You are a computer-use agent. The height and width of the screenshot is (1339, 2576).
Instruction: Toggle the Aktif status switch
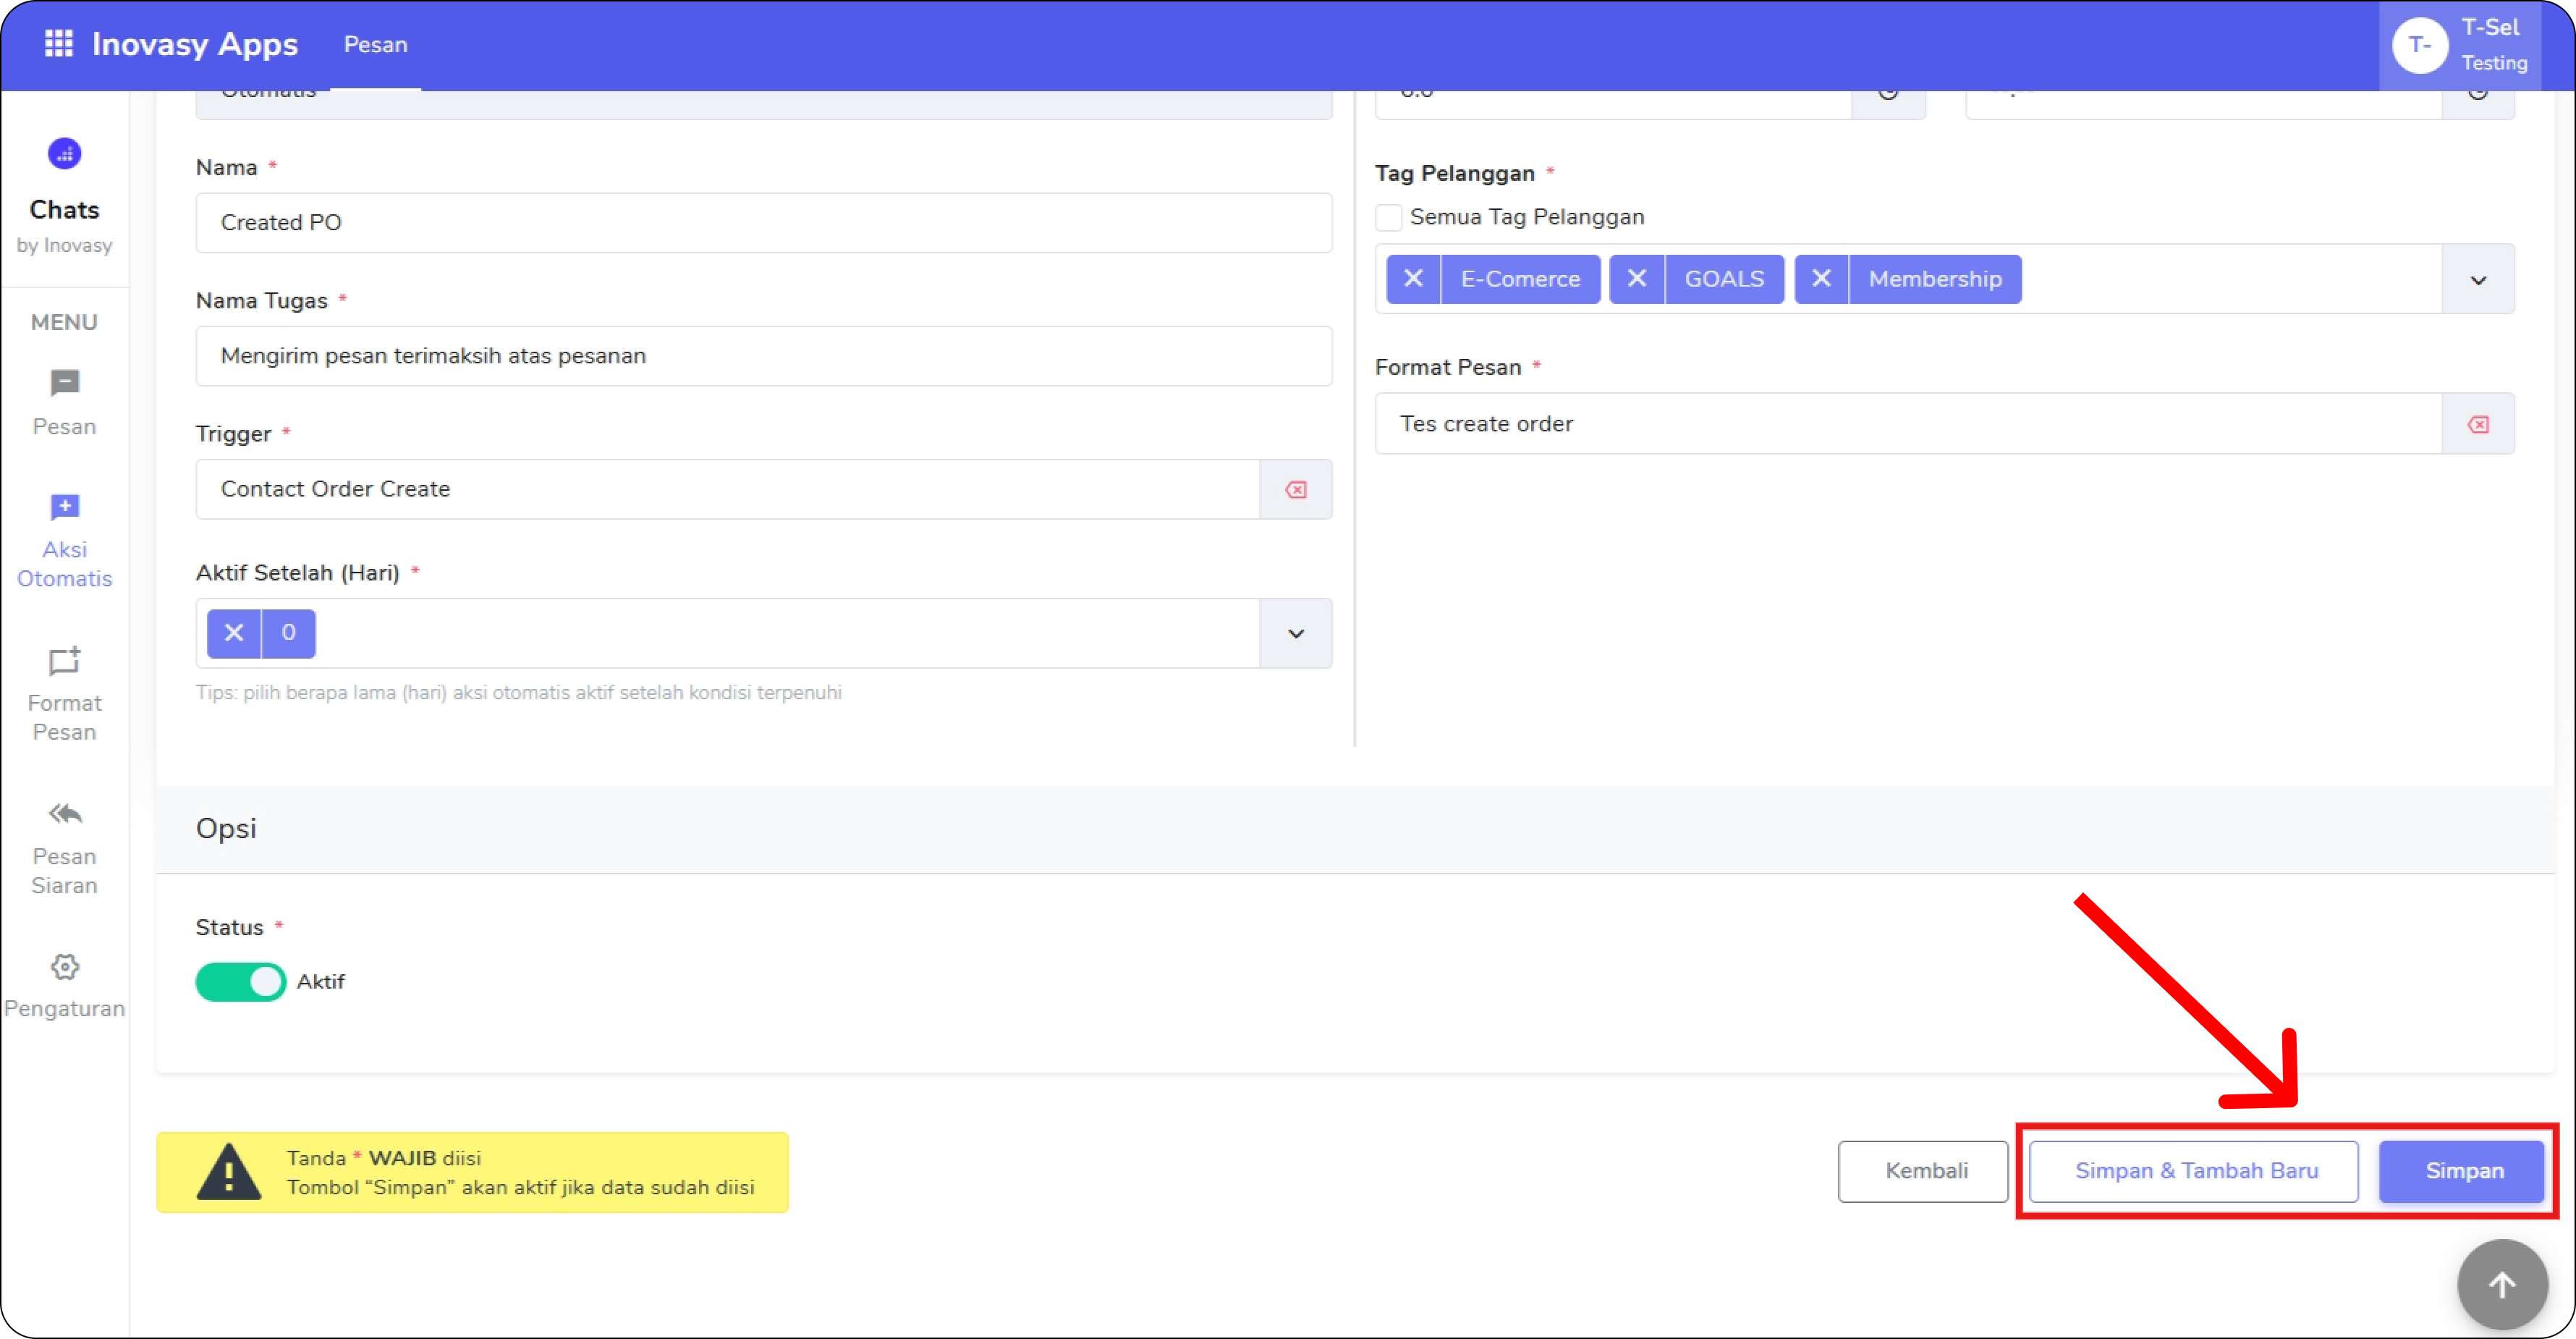pyautogui.click(x=240, y=982)
